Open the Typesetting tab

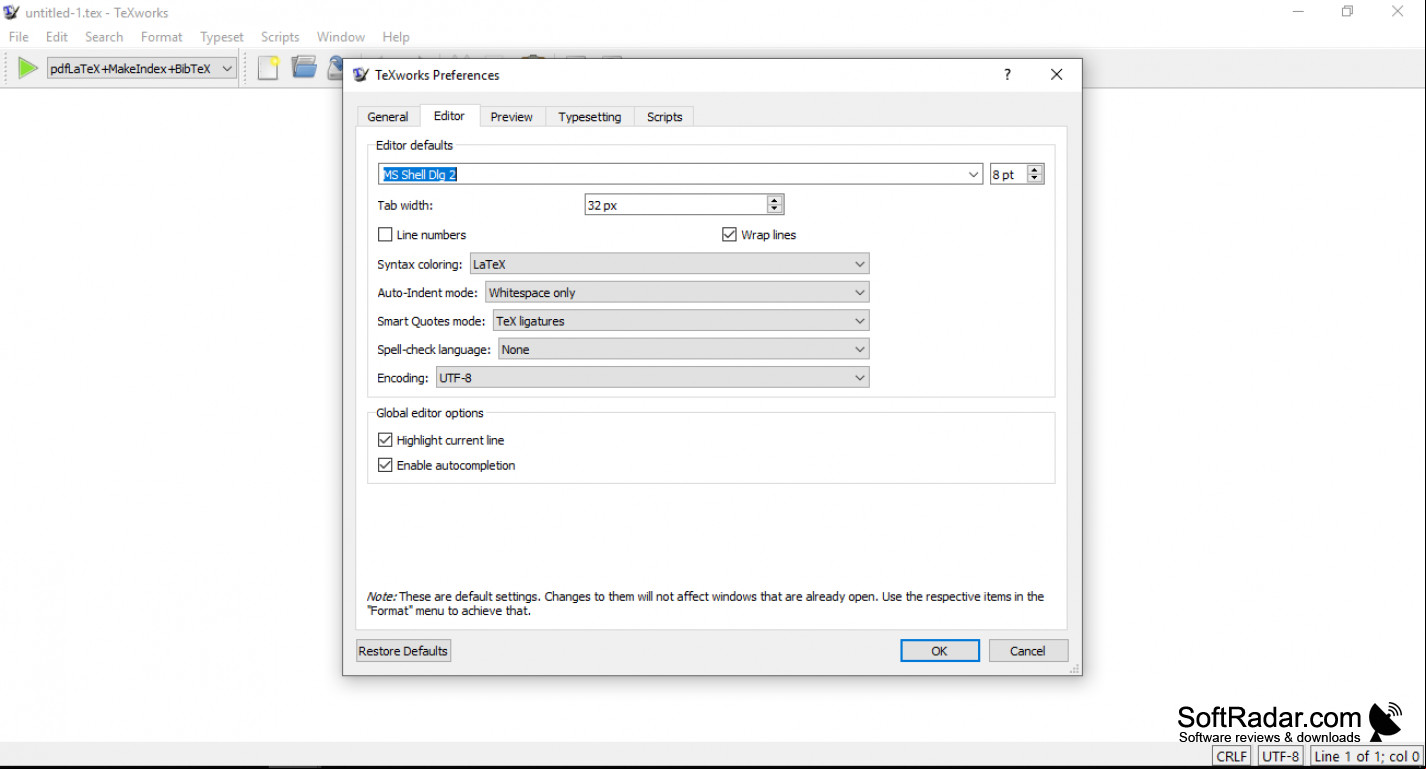tap(590, 117)
